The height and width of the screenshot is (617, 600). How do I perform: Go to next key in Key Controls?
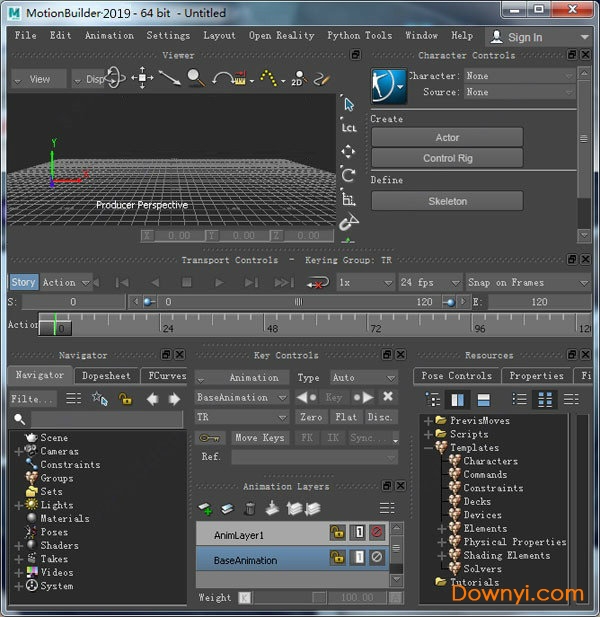pyautogui.click(x=364, y=397)
